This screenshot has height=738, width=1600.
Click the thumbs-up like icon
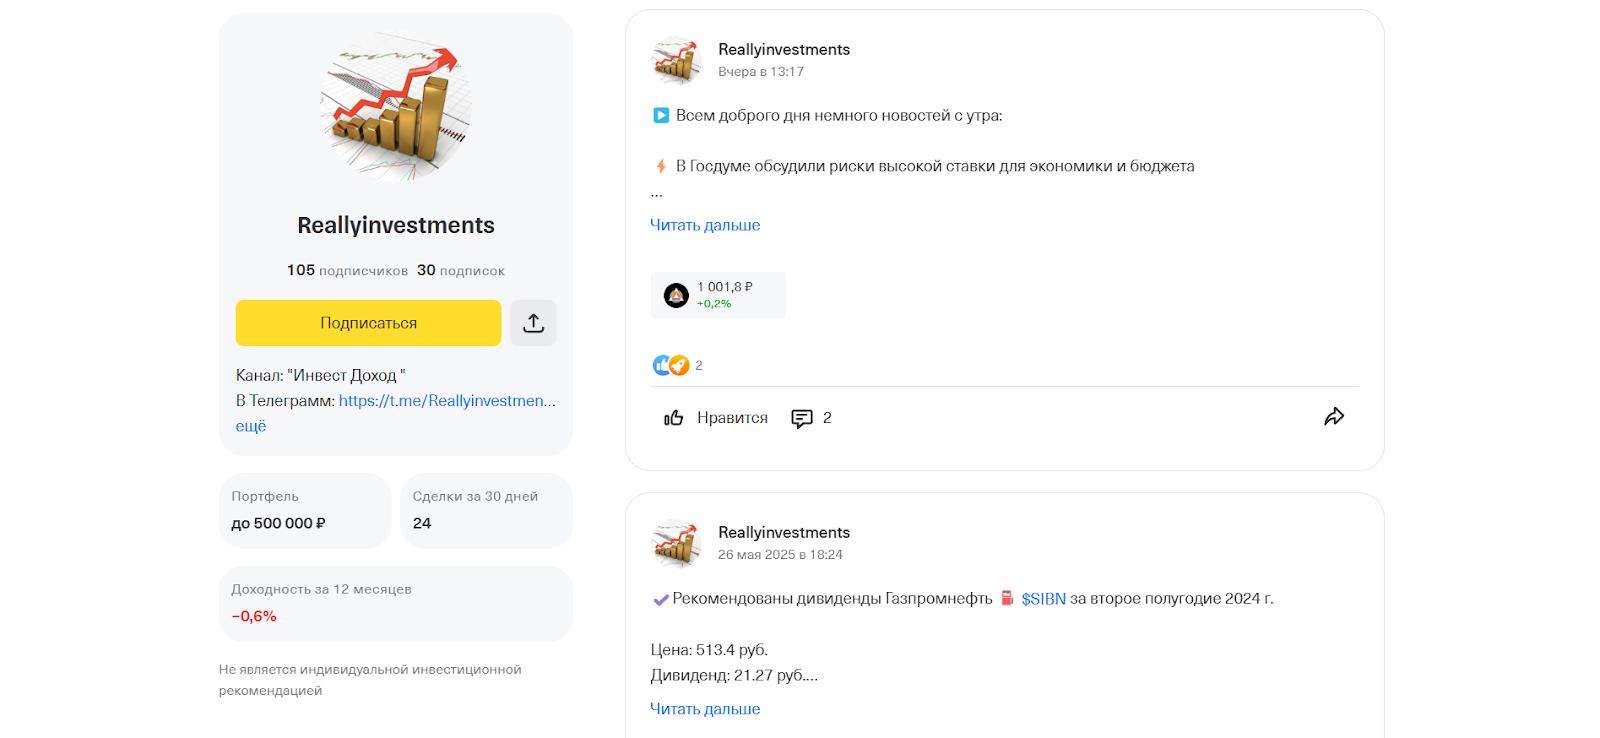(674, 418)
